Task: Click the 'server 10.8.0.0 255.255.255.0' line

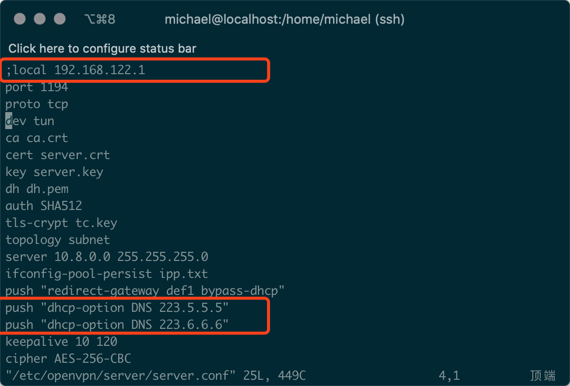Action: tap(107, 257)
